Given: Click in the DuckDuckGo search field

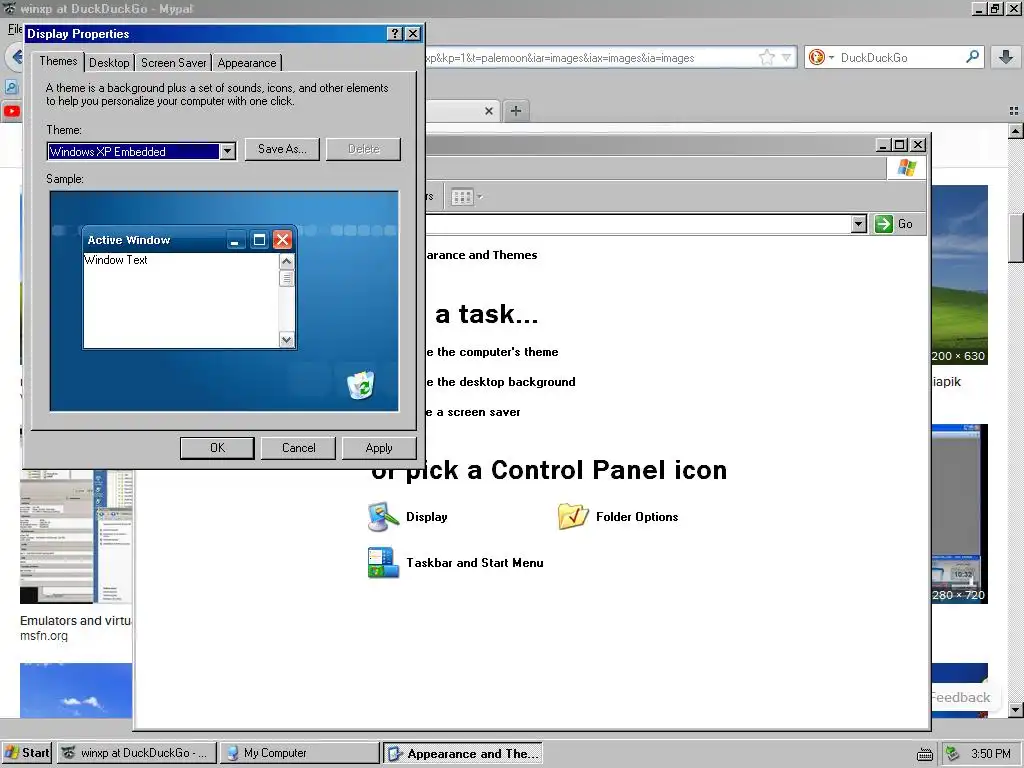Looking at the screenshot, I should coord(901,57).
